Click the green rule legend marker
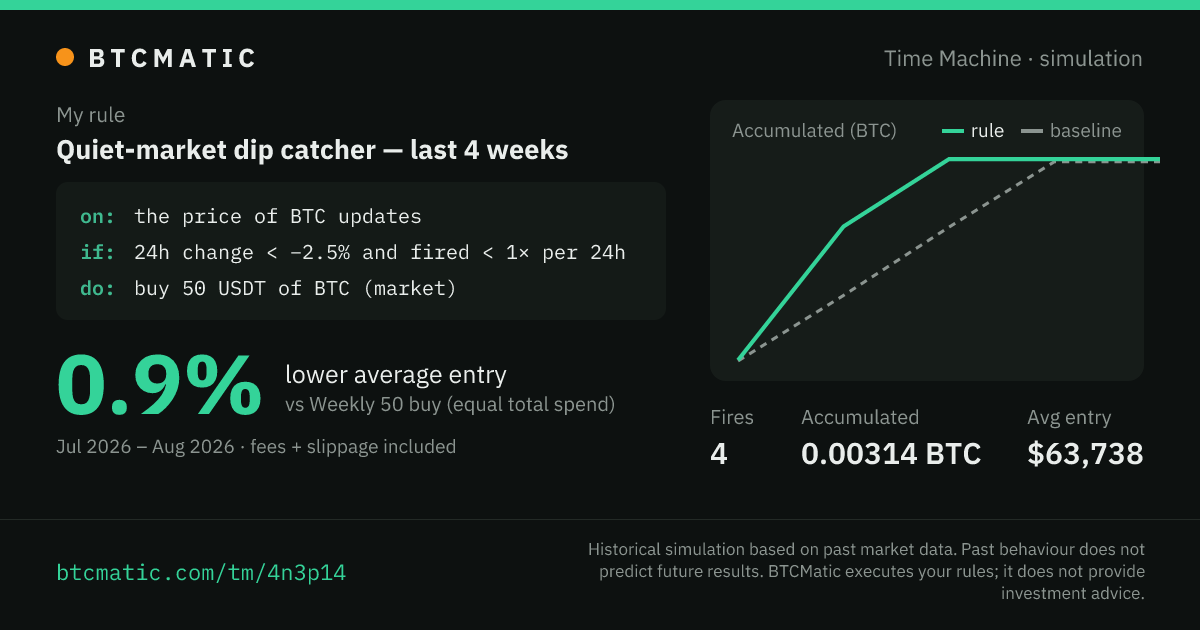The image size is (1200, 630). click(x=953, y=131)
